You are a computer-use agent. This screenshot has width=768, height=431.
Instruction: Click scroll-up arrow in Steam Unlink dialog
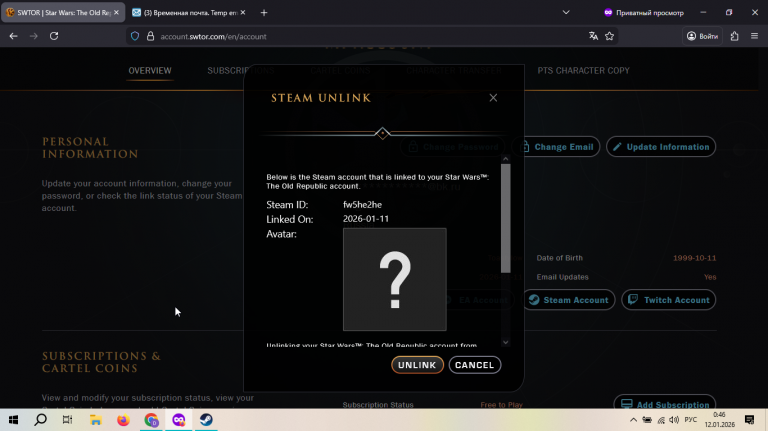[506, 159]
